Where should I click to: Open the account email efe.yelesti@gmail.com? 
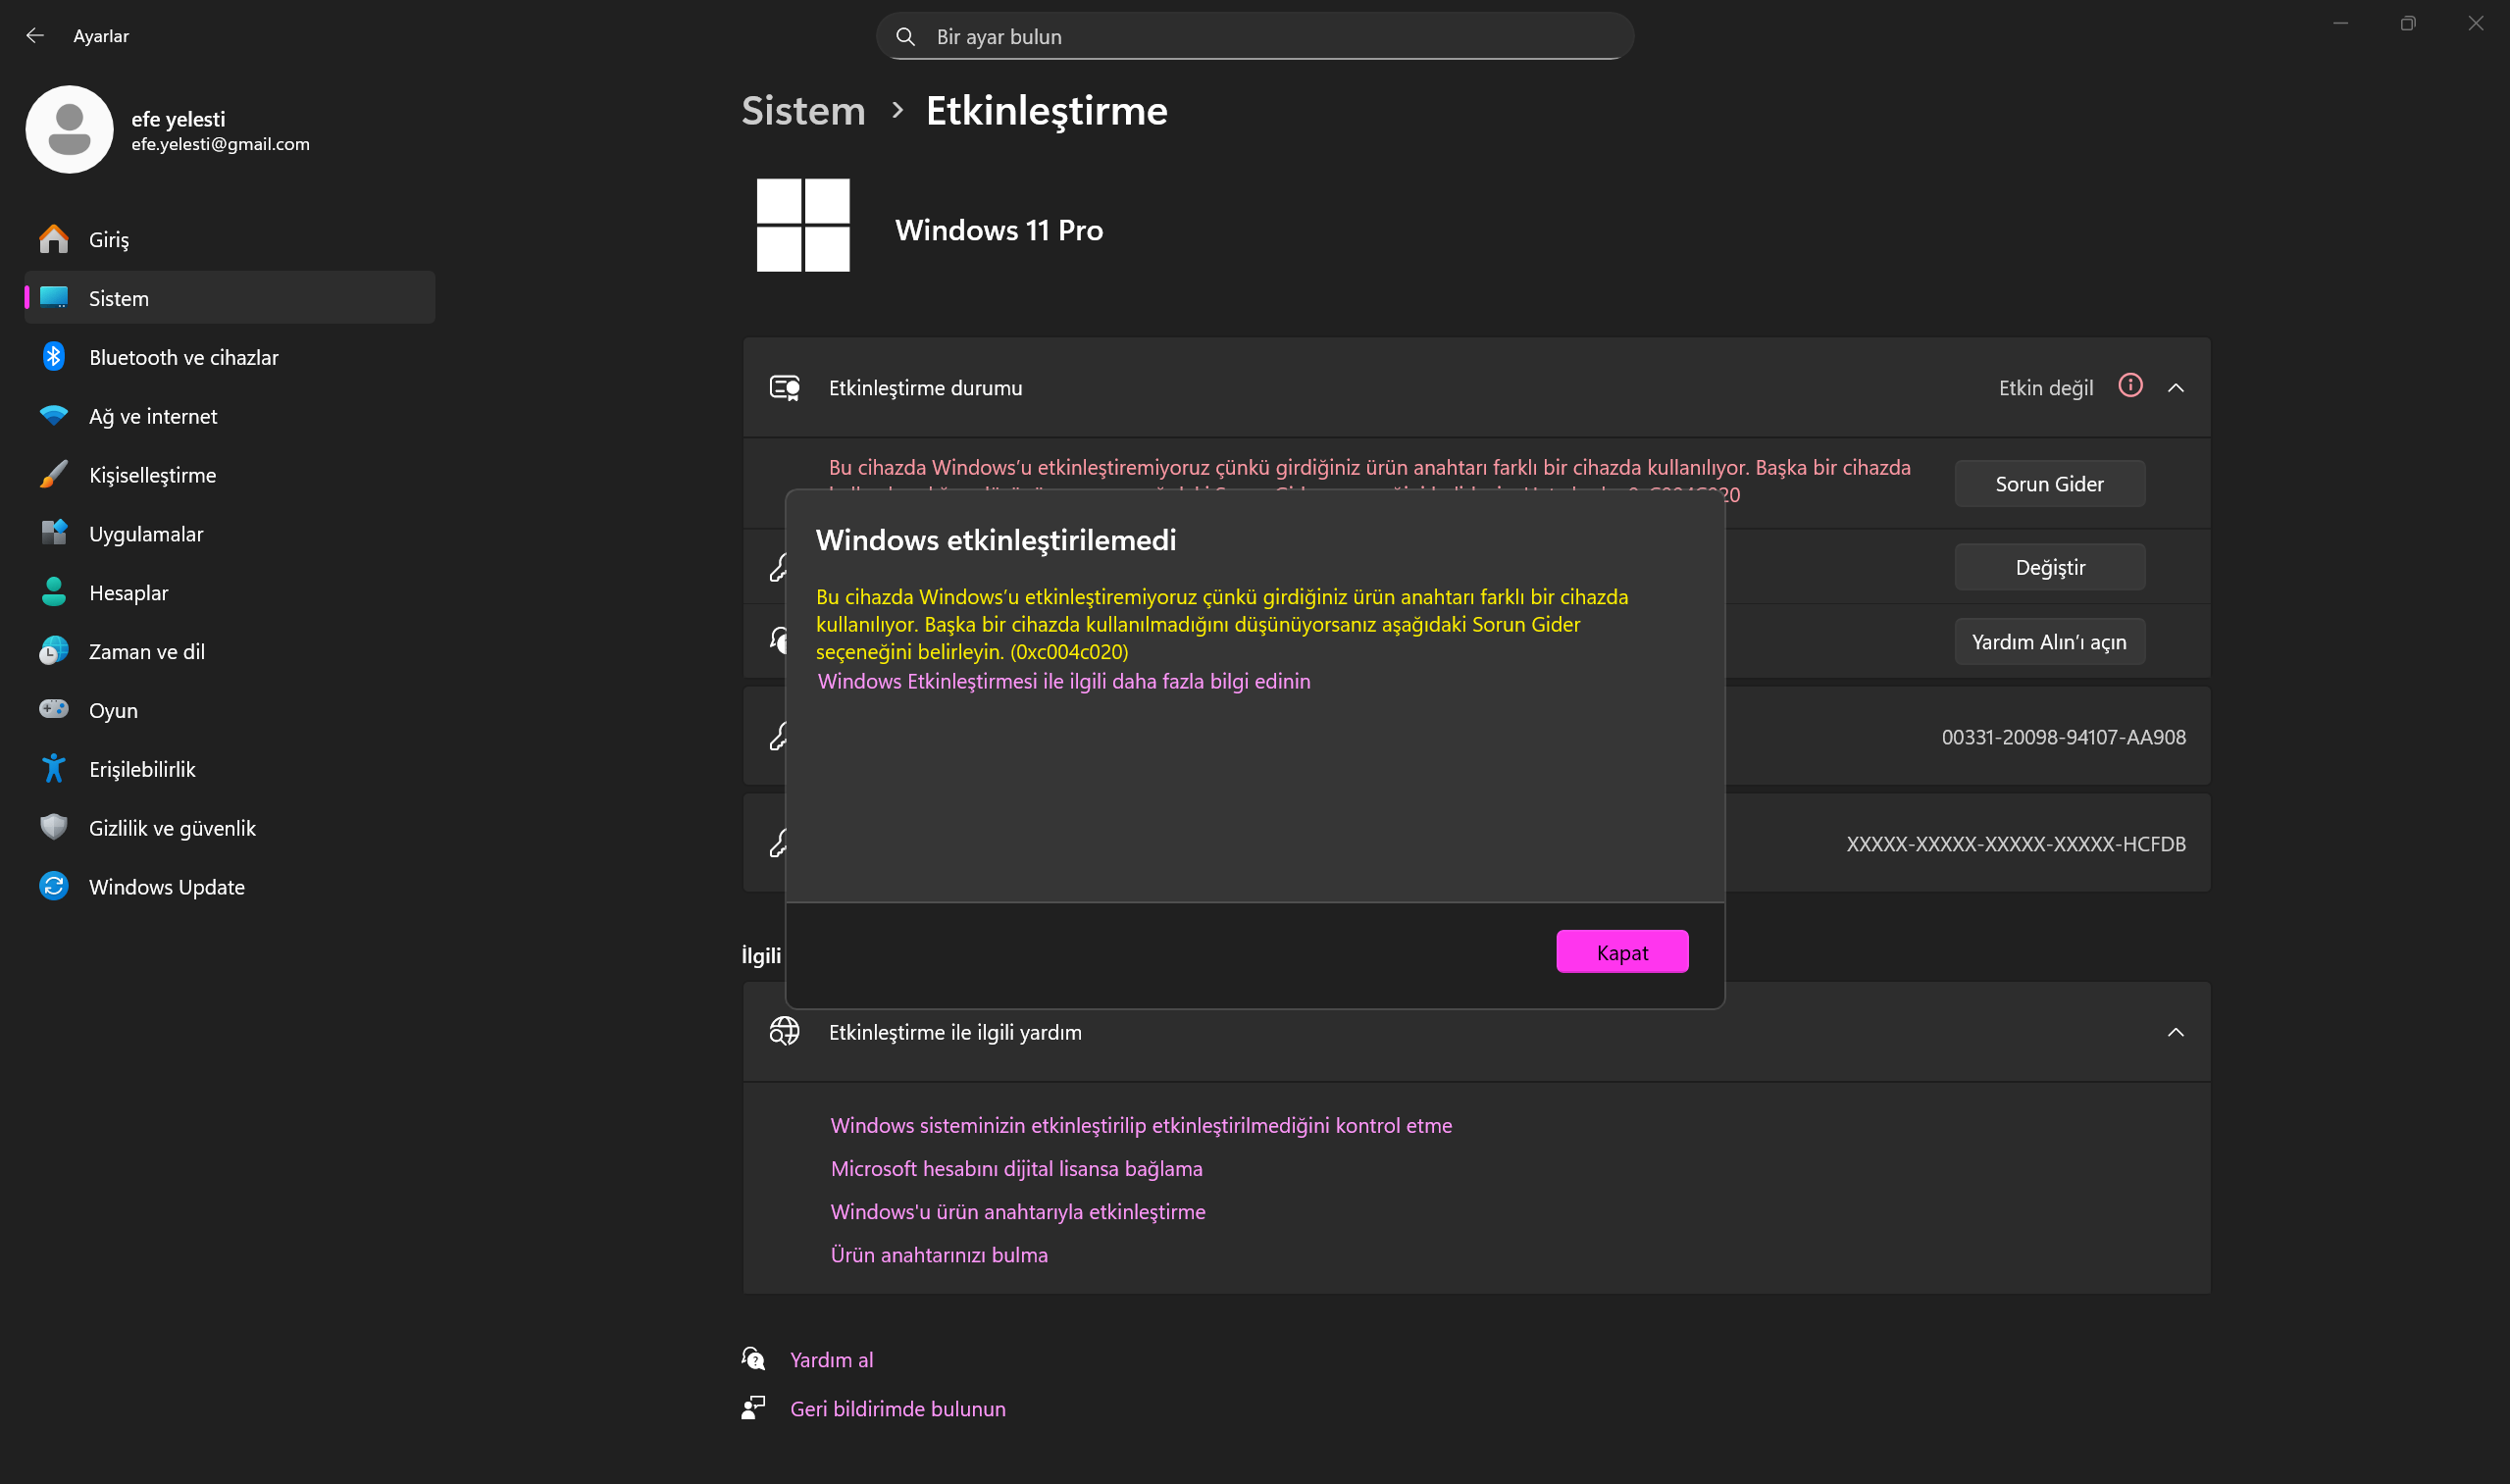pyautogui.click(x=220, y=144)
